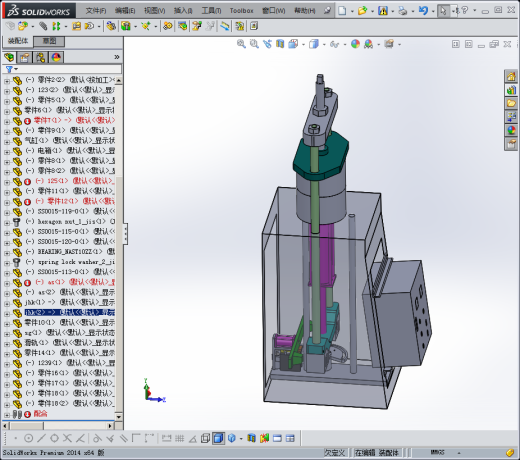Open the PropertyManager tab icon

[24, 57]
